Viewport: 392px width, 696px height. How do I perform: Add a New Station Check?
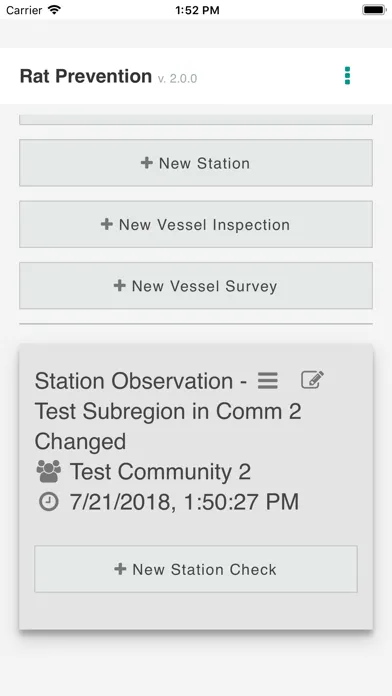click(x=196, y=569)
